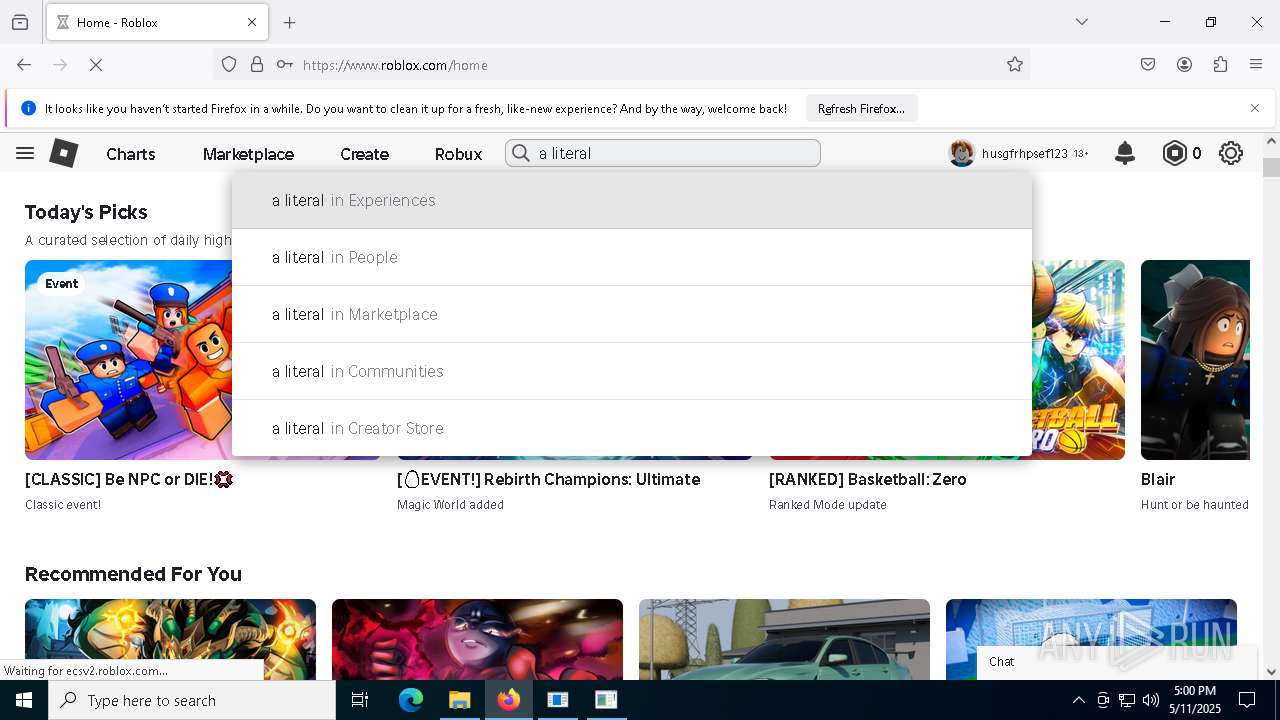This screenshot has width=1280, height=720.
Task: Open the volume icon in system tray
Action: pyautogui.click(x=1151, y=700)
